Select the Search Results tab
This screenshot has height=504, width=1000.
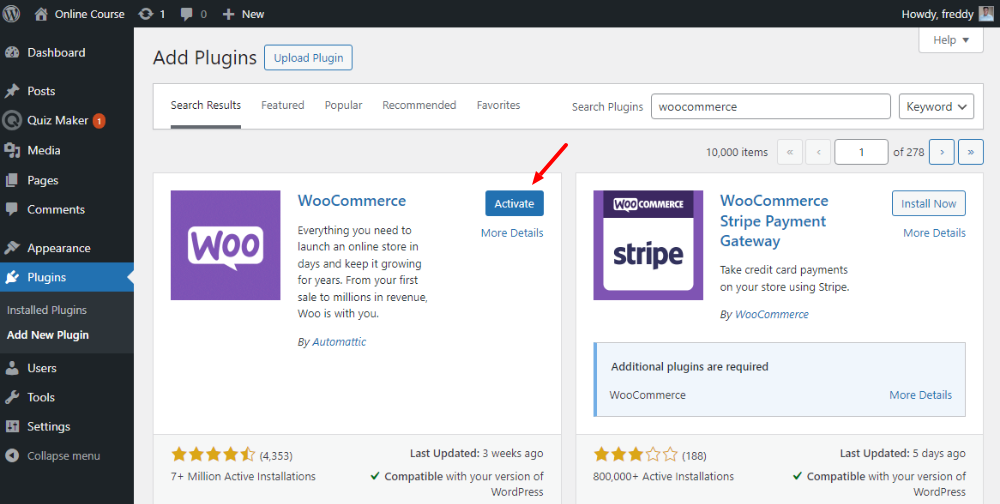206,105
